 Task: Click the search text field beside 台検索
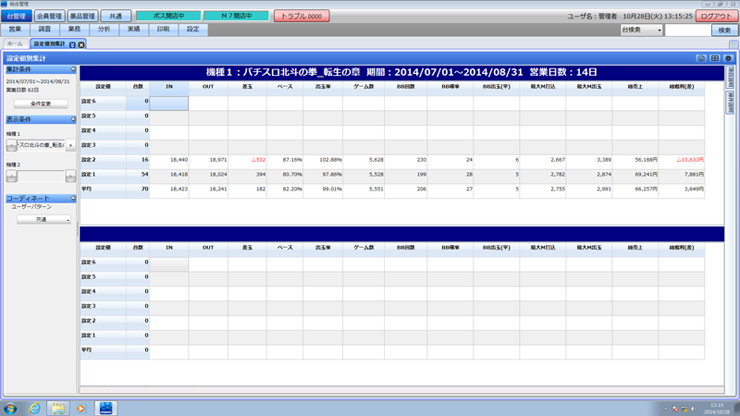[687, 30]
